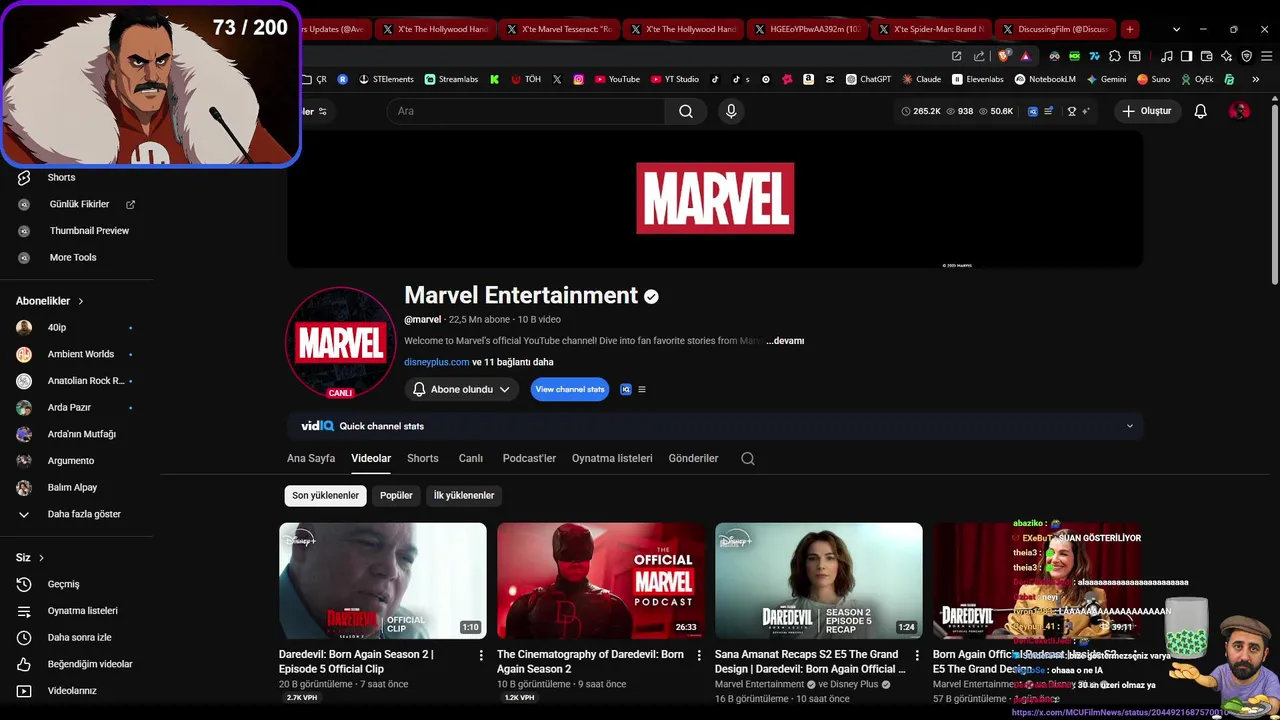This screenshot has width=1280, height=720.
Task: Switch to Canlı channel tab
Action: [471, 458]
